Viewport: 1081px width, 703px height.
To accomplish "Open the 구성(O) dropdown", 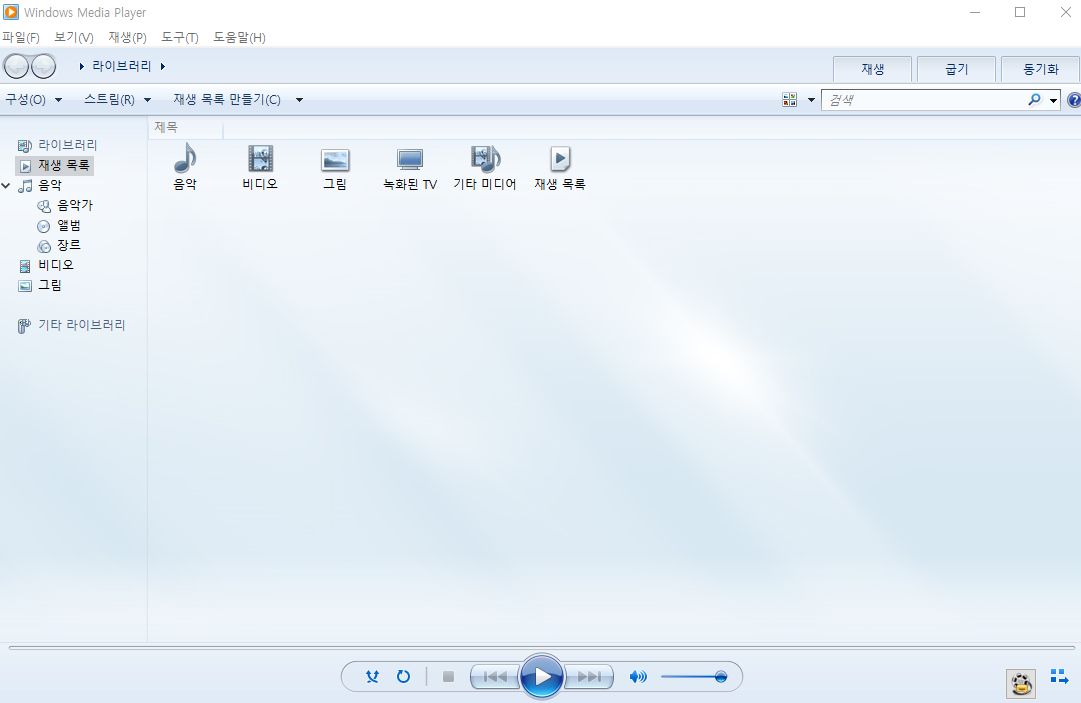I will (33, 99).
